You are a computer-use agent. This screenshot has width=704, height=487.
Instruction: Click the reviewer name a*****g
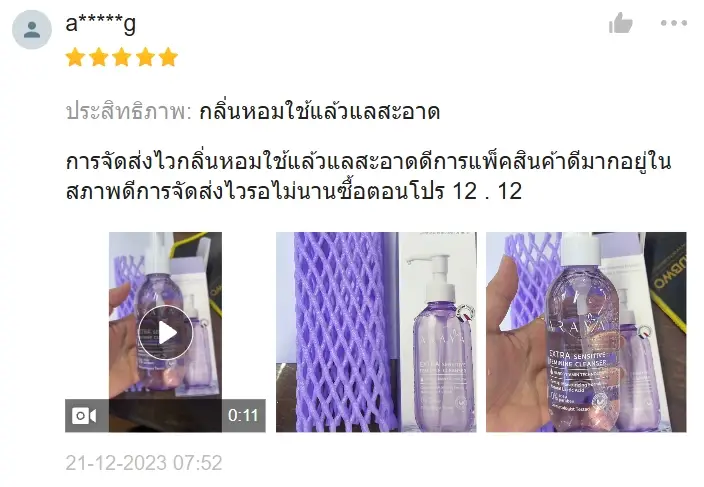click(100, 23)
